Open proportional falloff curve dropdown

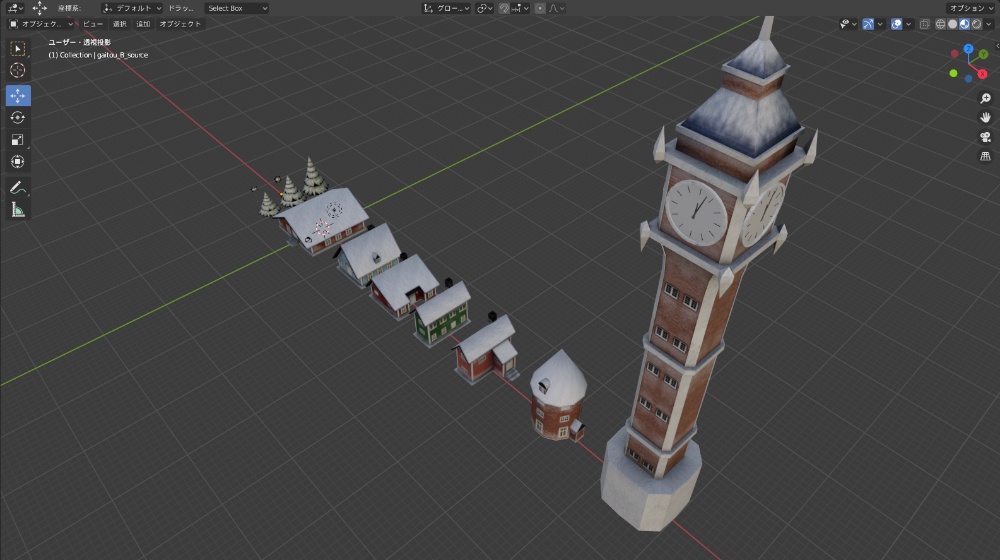[x=556, y=8]
